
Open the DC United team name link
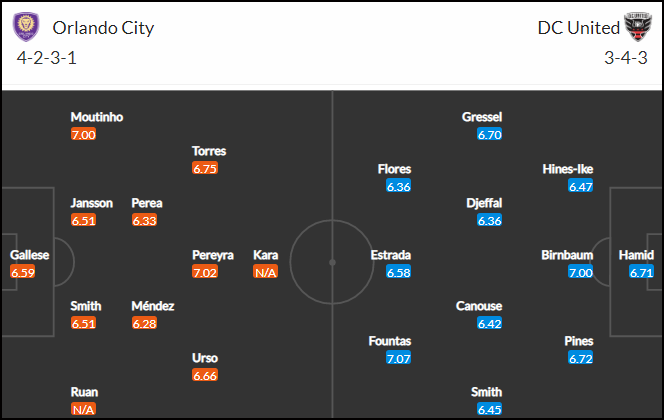pyautogui.click(x=578, y=28)
